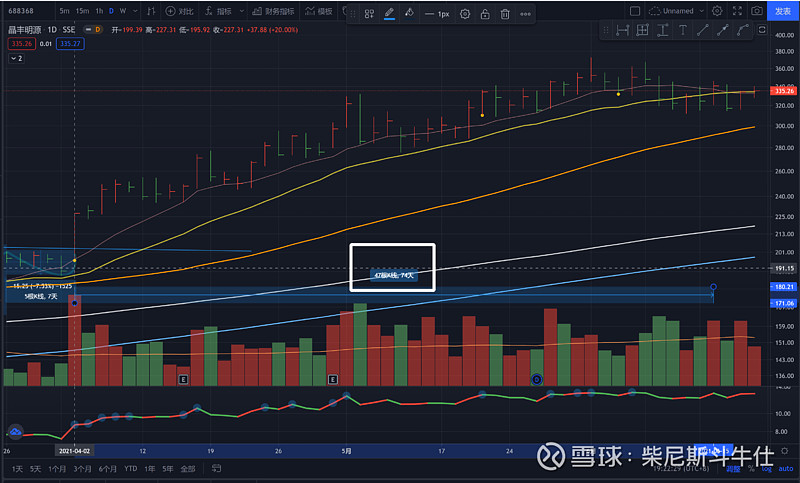800x483 pixels.
Task: Click the 335.26 price label on axis
Action: [784, 91]
